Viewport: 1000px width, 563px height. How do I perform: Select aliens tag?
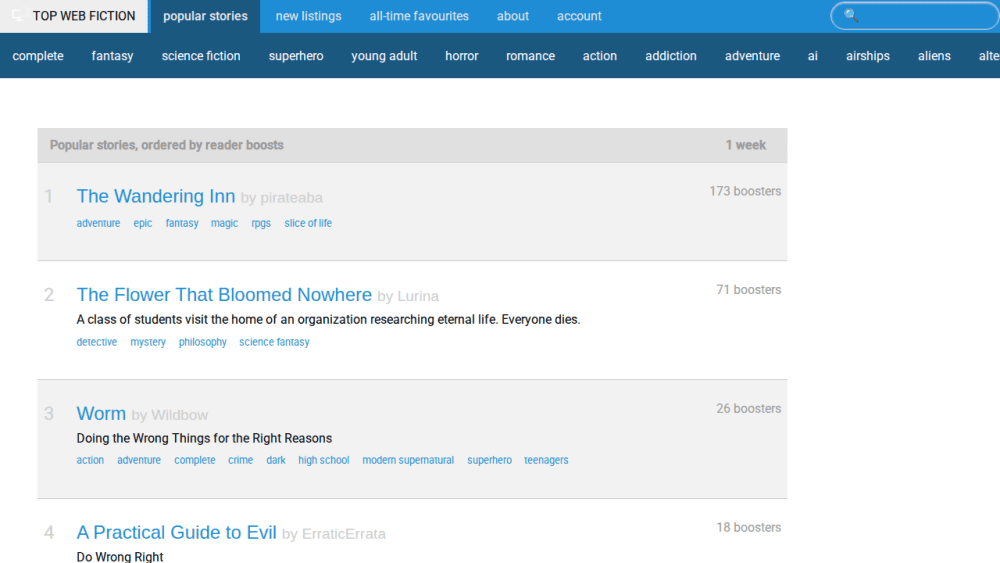click(934, 56)
